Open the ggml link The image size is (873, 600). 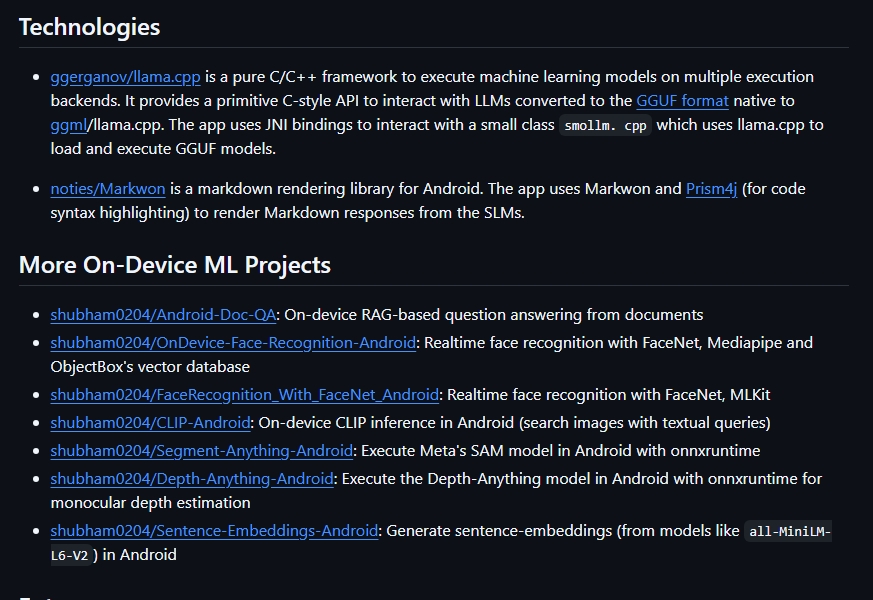pyautogui.click(x=68, y=125)
